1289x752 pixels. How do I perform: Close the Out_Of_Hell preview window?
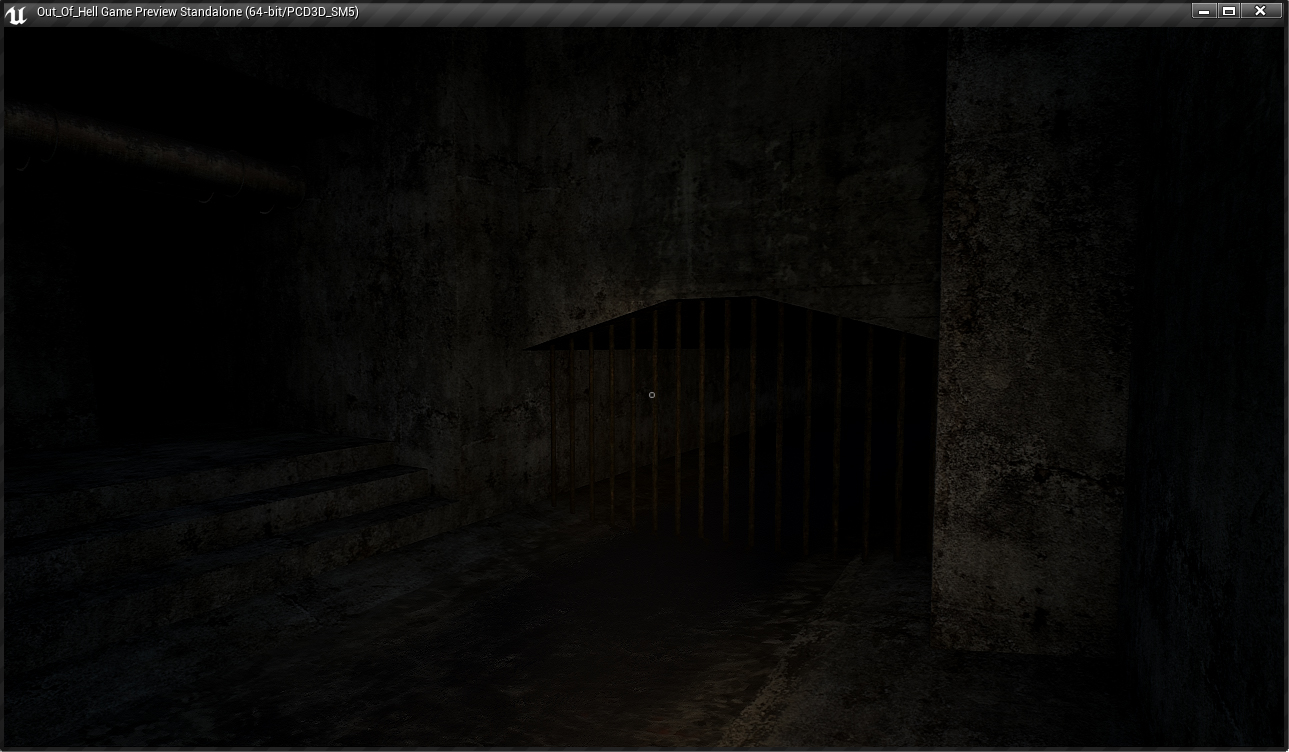click(1260, 11)
